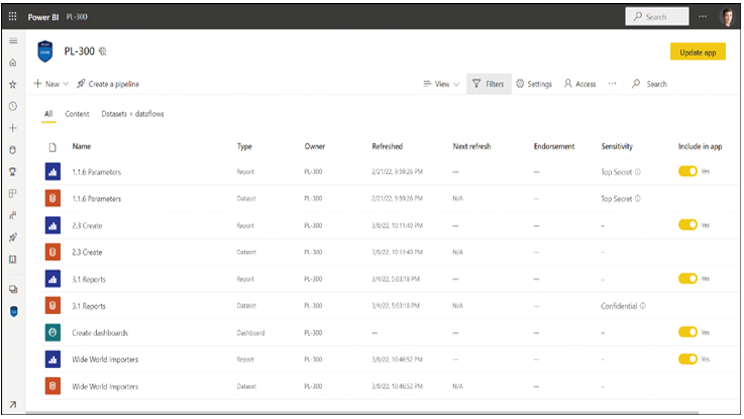The width and height of the screenshot is (744, 419).
Task: Switch to Datasets + dataflows tab
Action: (x=132, y=114)
